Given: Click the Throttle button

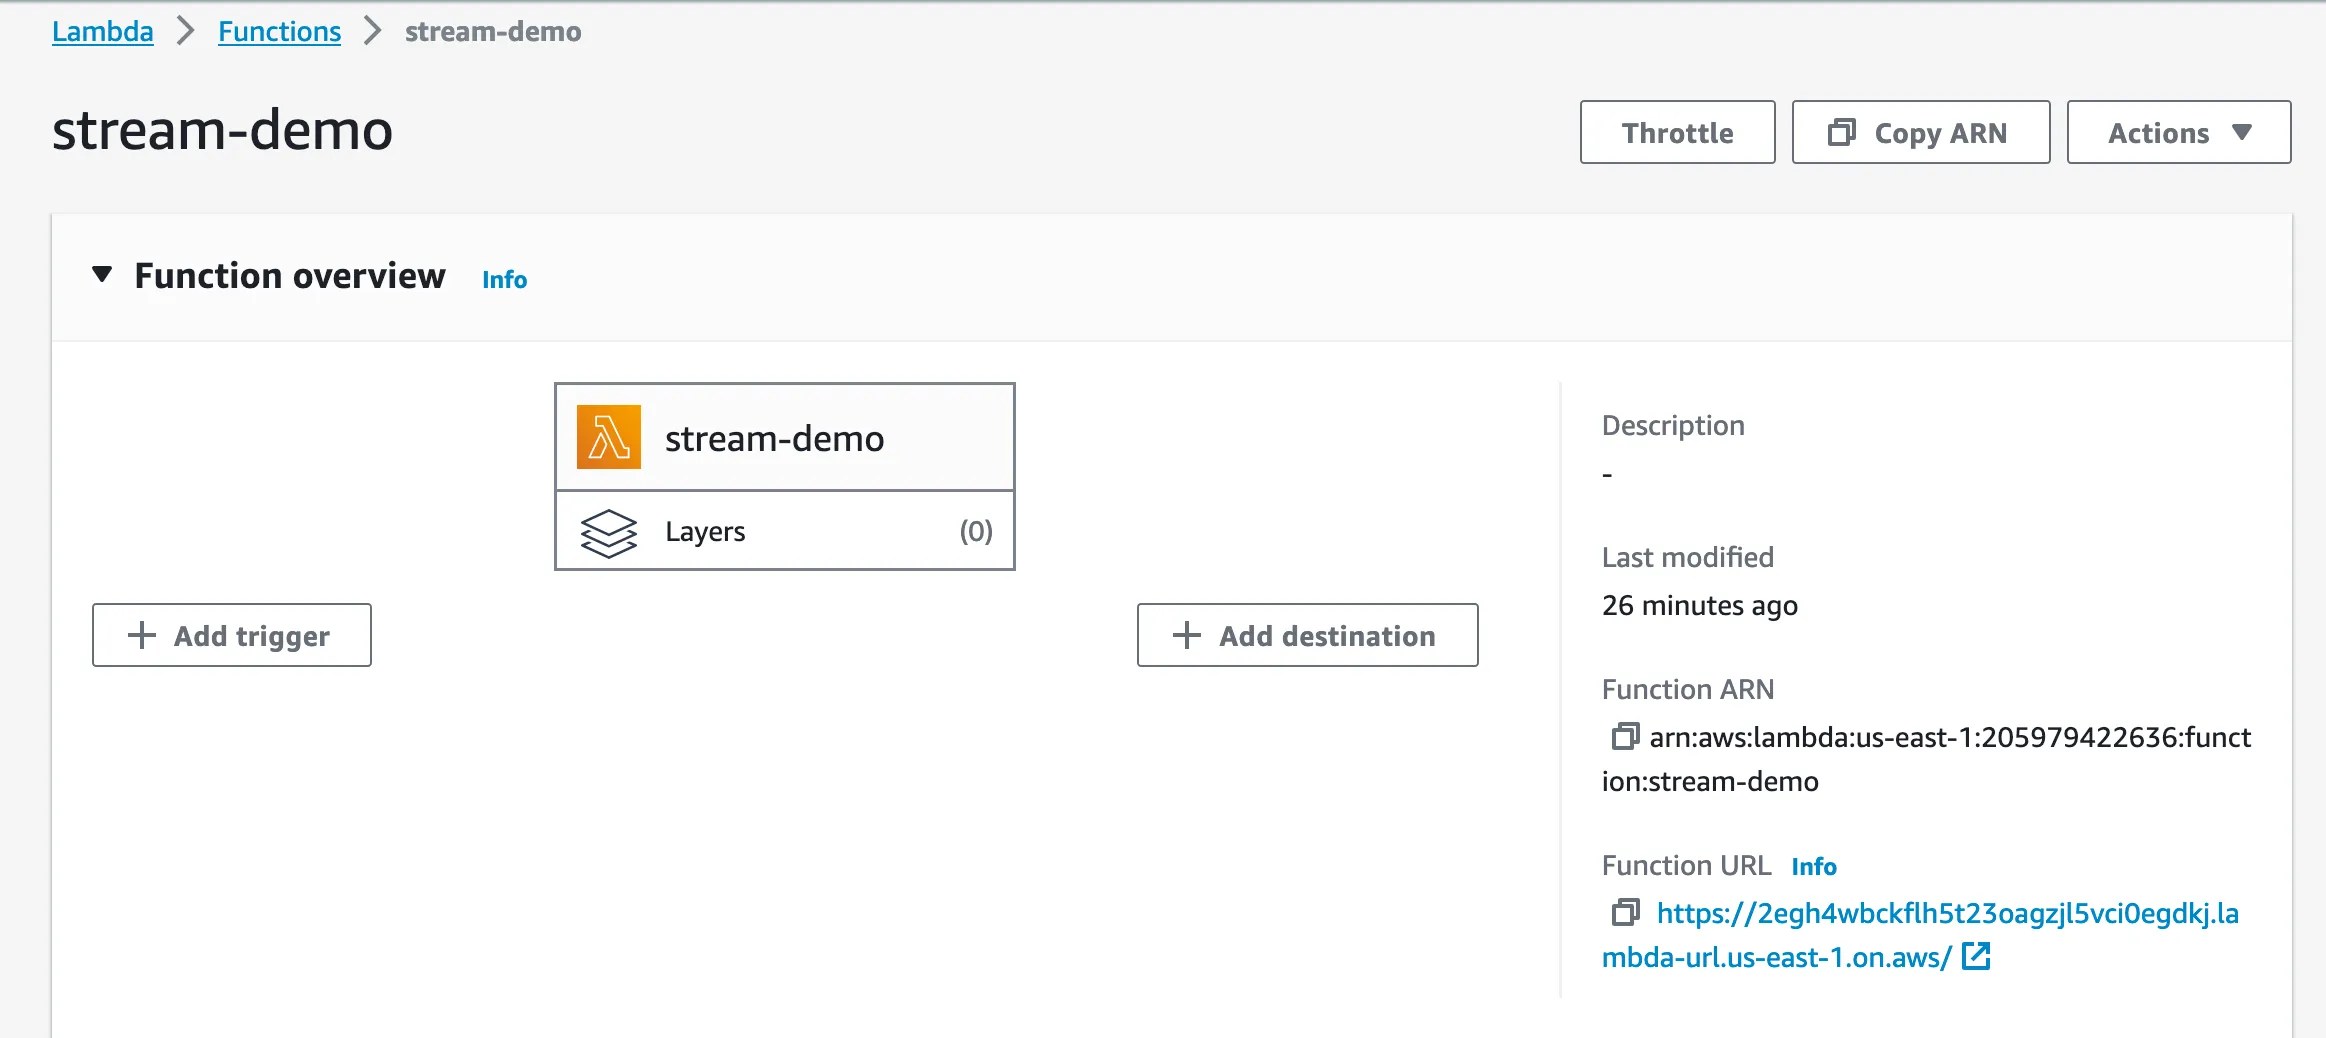Looking at the screenshot, I should 1676,131.
